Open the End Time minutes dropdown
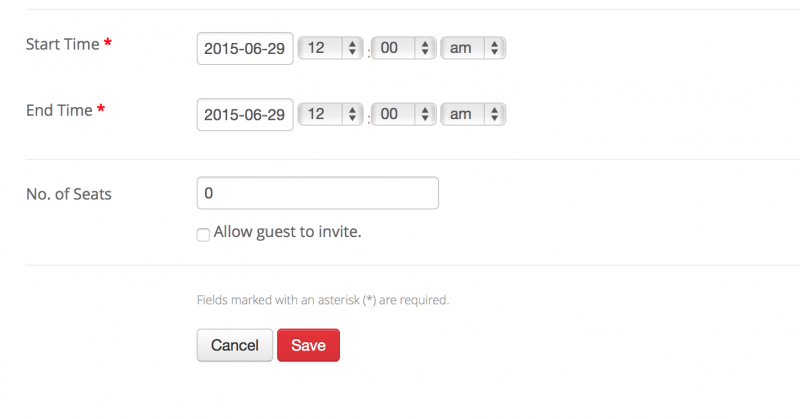 404,114
